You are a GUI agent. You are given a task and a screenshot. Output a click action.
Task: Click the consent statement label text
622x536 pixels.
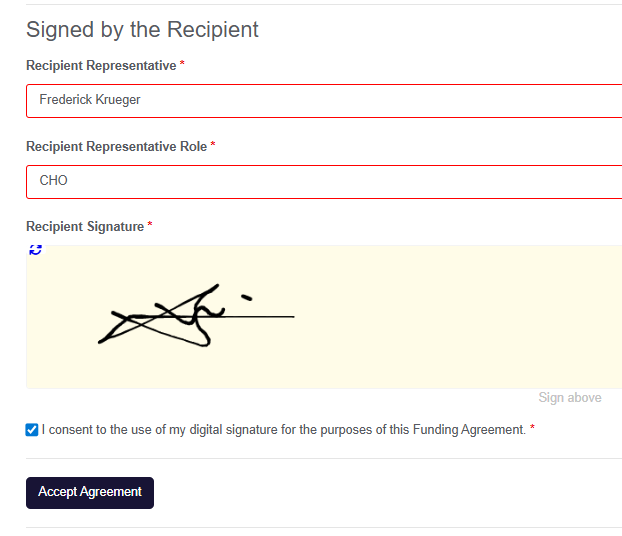283,430
